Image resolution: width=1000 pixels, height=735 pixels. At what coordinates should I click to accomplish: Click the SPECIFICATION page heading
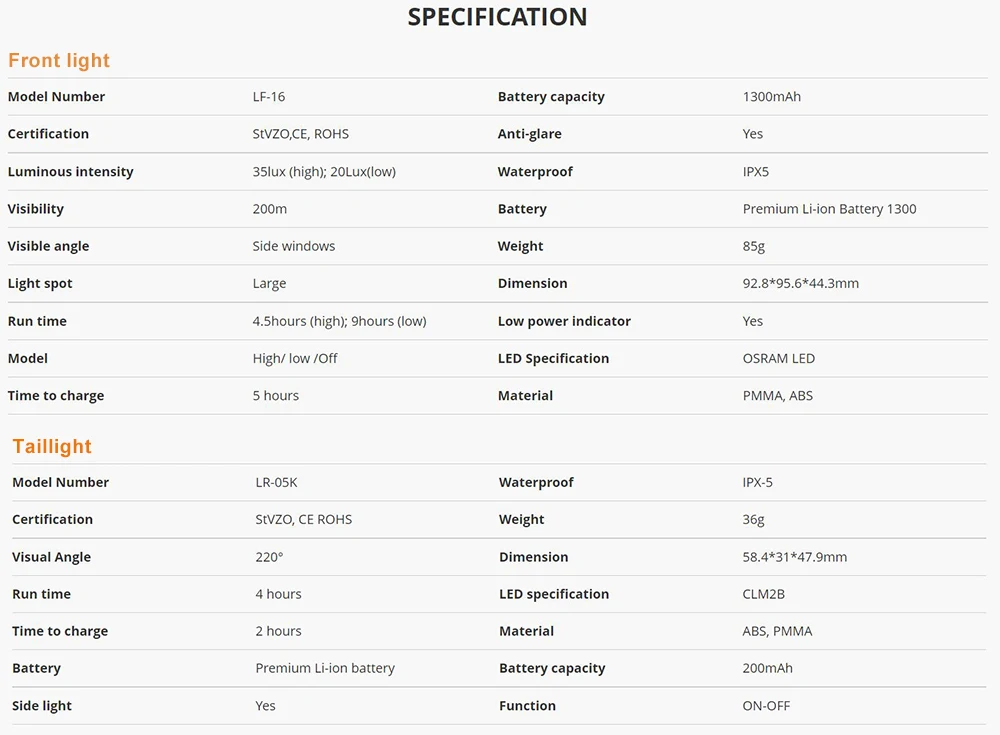coord(497,17)
